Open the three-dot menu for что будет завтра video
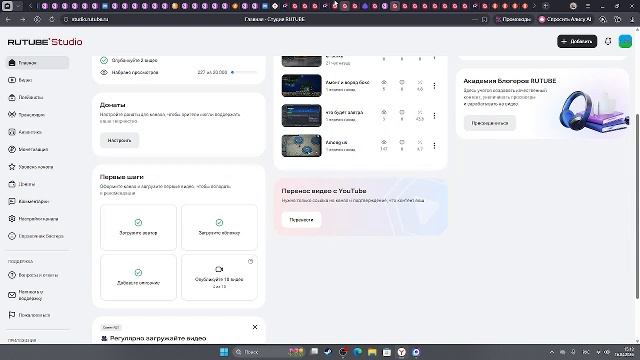The height and width of the screenshot is (360, 640). click(434, 116)
